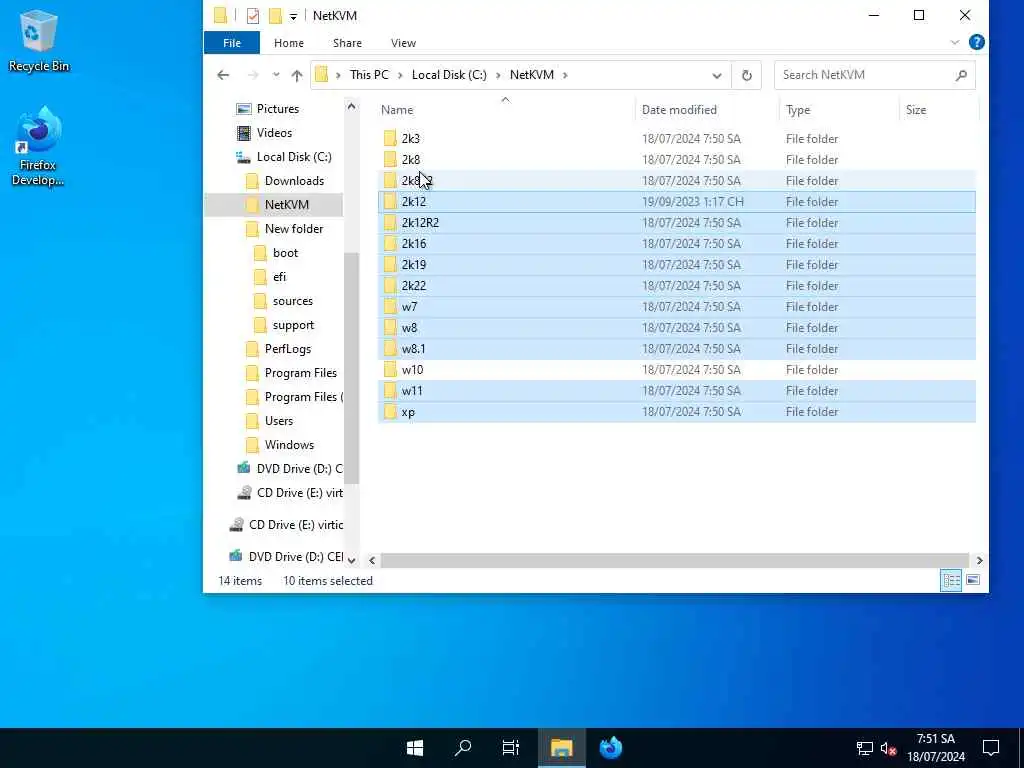Click Local Disk (C:) in breadcrumb
Screen dimensions: 1024x768
(x=449, y=75)
